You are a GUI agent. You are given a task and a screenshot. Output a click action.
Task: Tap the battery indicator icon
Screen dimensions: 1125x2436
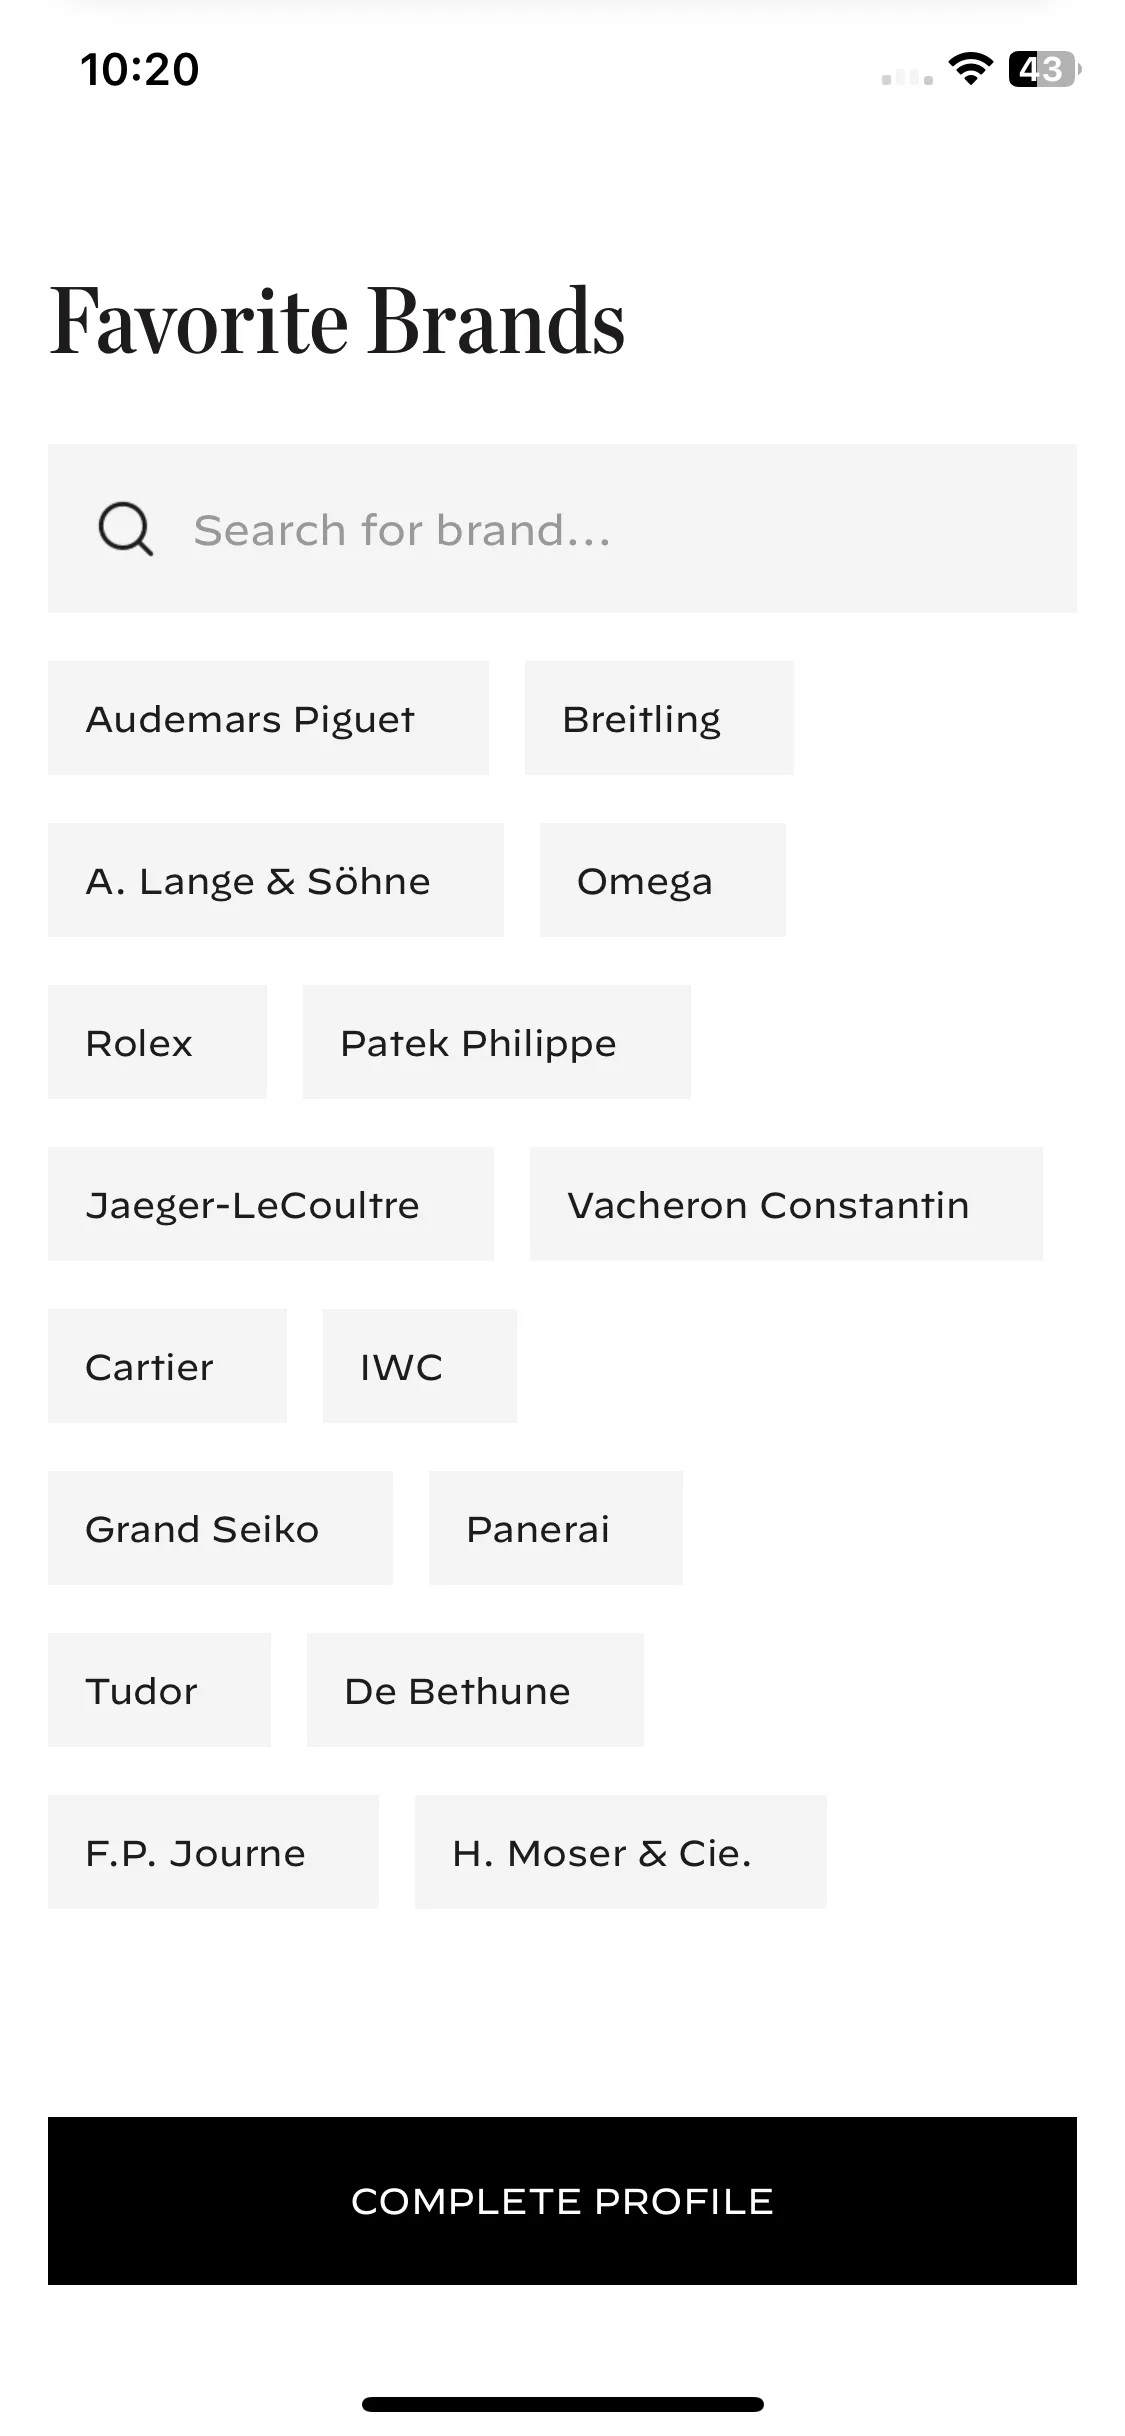[x=1045, y=69]
